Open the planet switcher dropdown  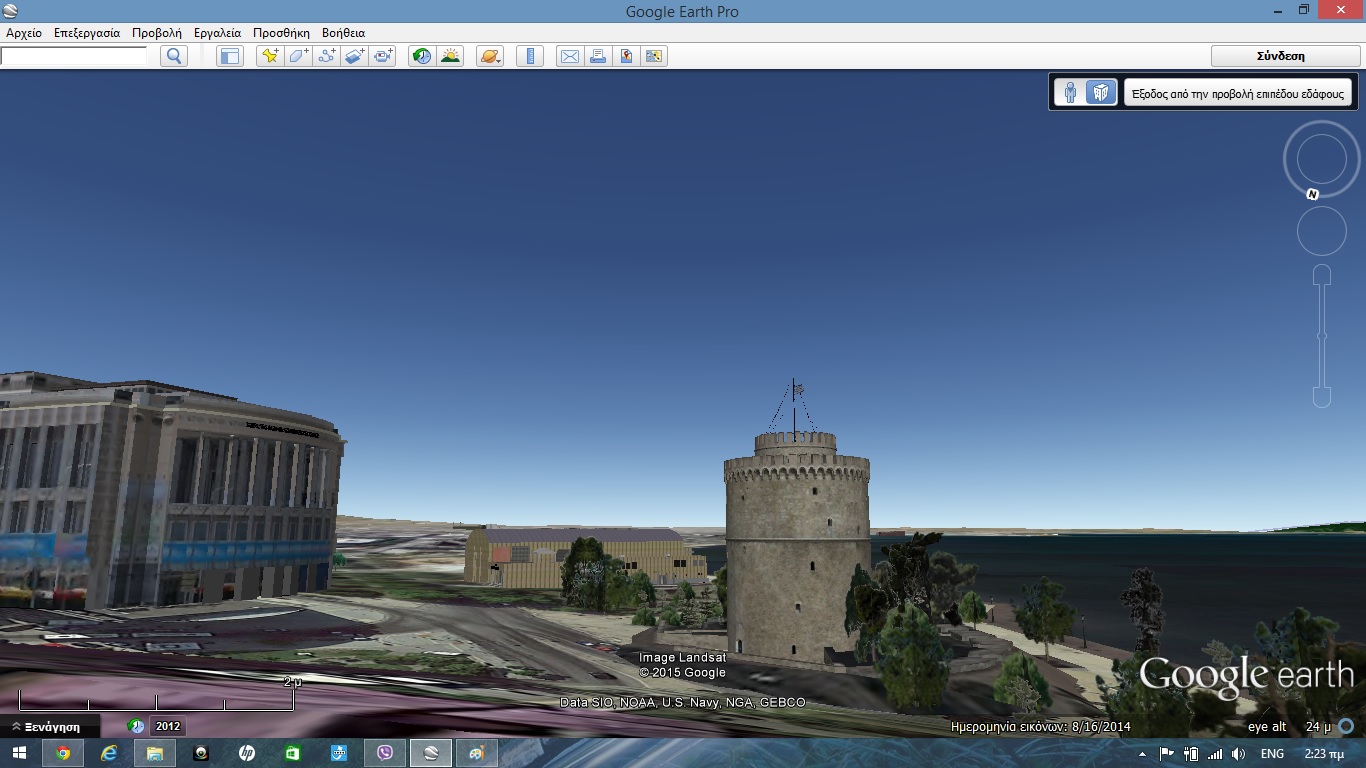490,56
